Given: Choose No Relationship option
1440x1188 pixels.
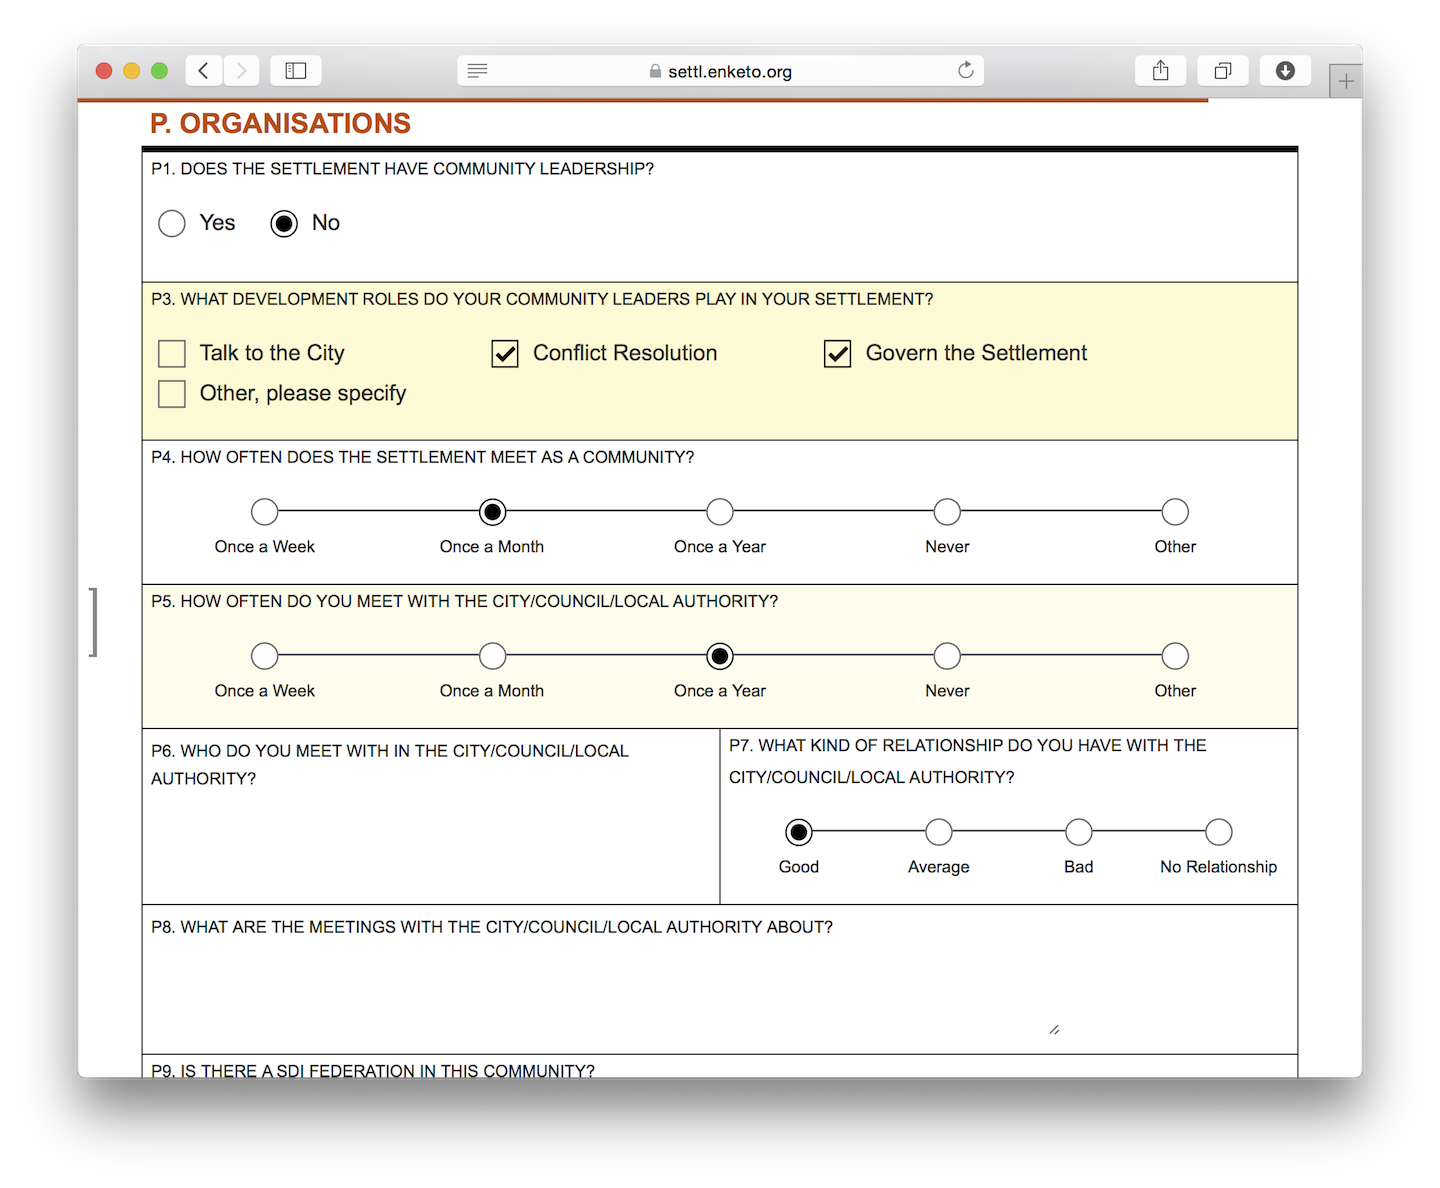Looking at the screenshot, I should pyautogui.click(x=1218, y=832).
